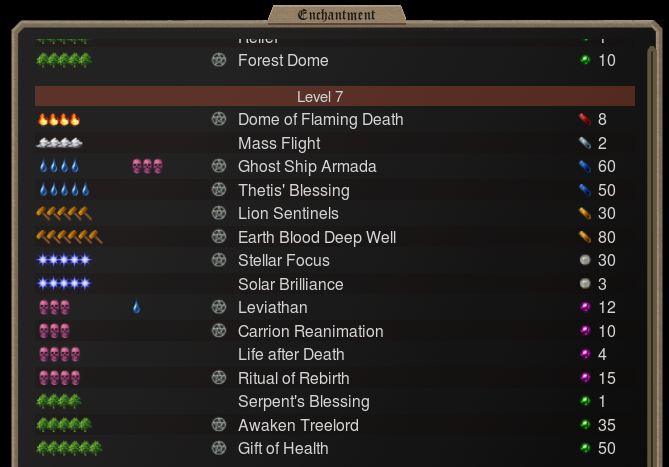669x467 pixels.
Task: Select the Level 7 section header
Action: [x=334, y=96]
